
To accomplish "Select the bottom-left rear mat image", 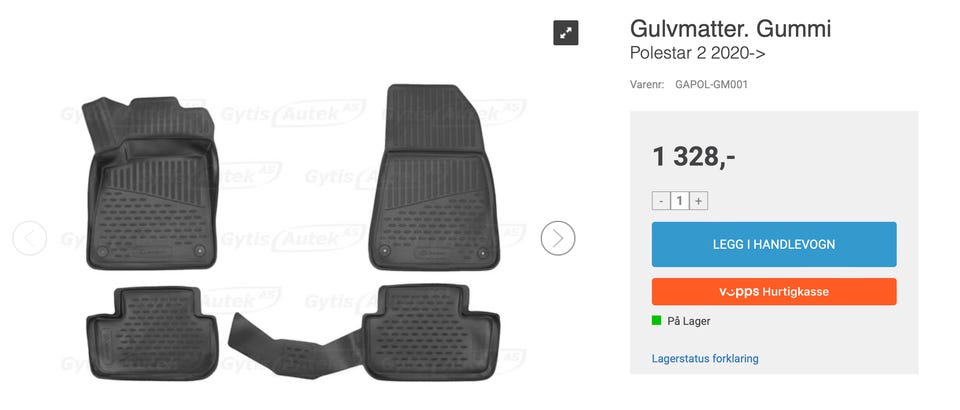I will click(152, 332).
